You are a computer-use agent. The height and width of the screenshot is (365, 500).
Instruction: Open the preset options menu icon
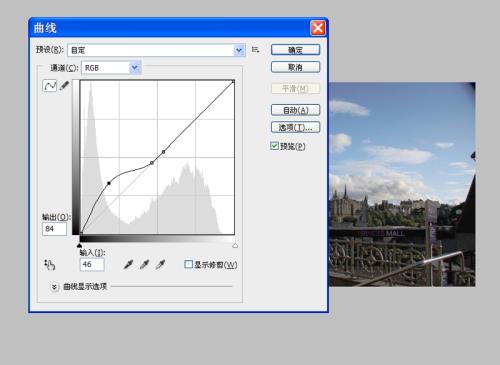click(x=255, y=50)
